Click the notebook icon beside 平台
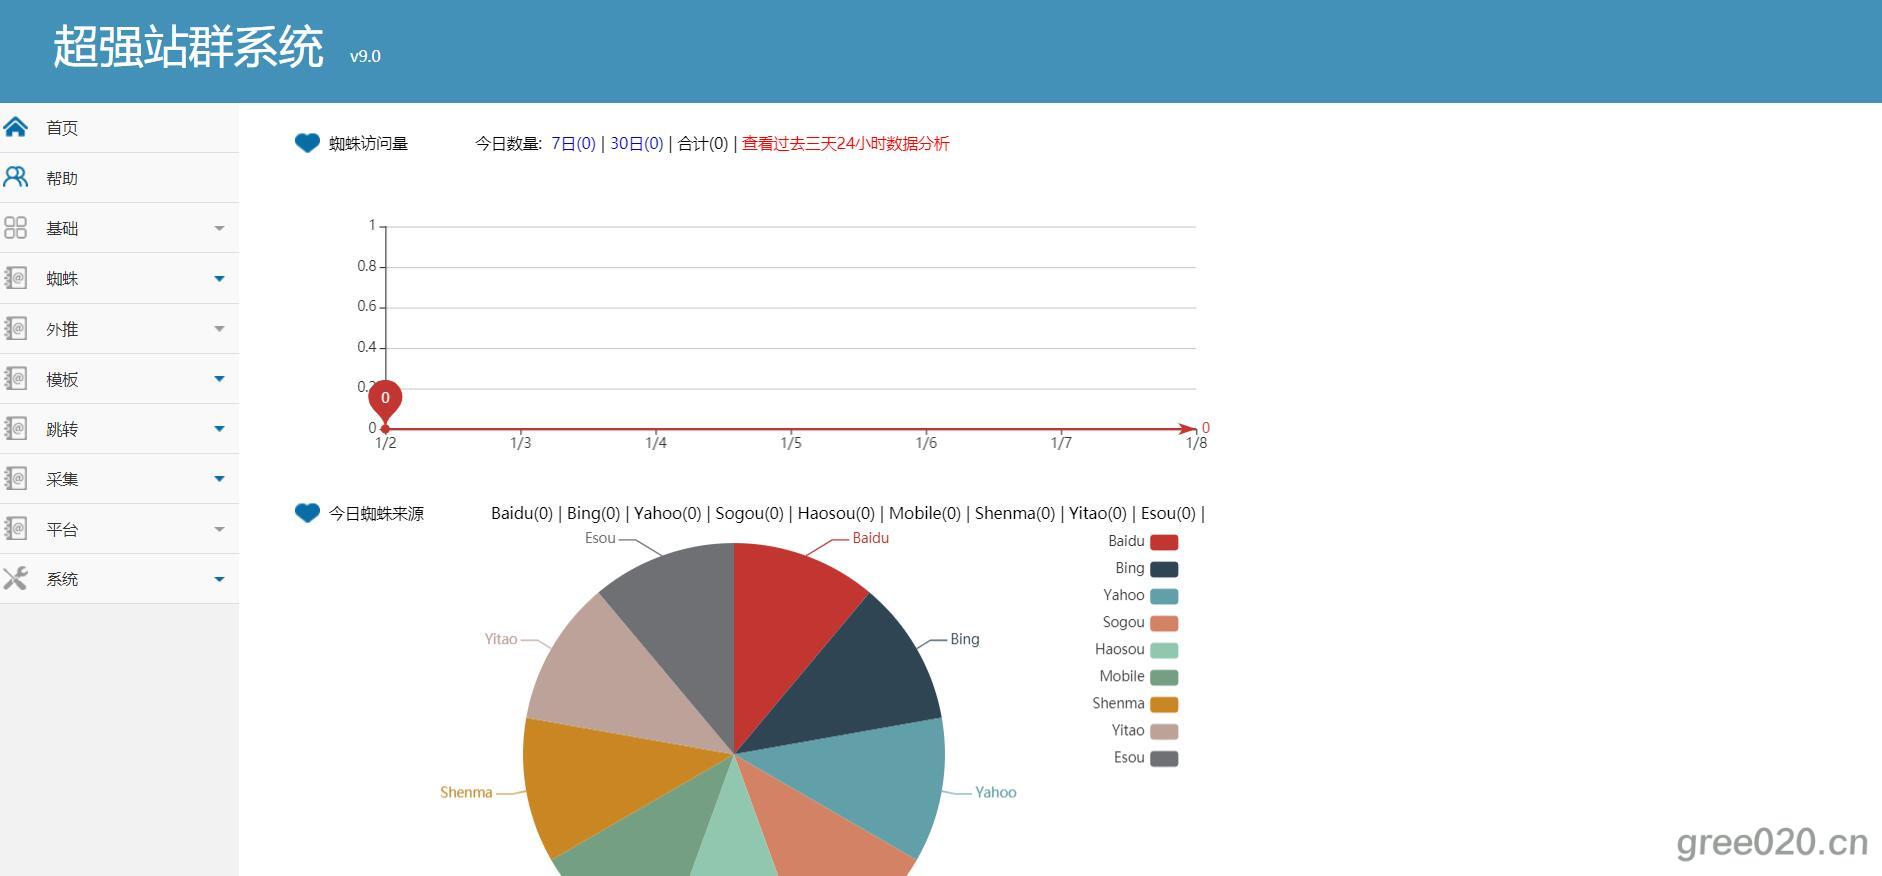 (15, 528)
